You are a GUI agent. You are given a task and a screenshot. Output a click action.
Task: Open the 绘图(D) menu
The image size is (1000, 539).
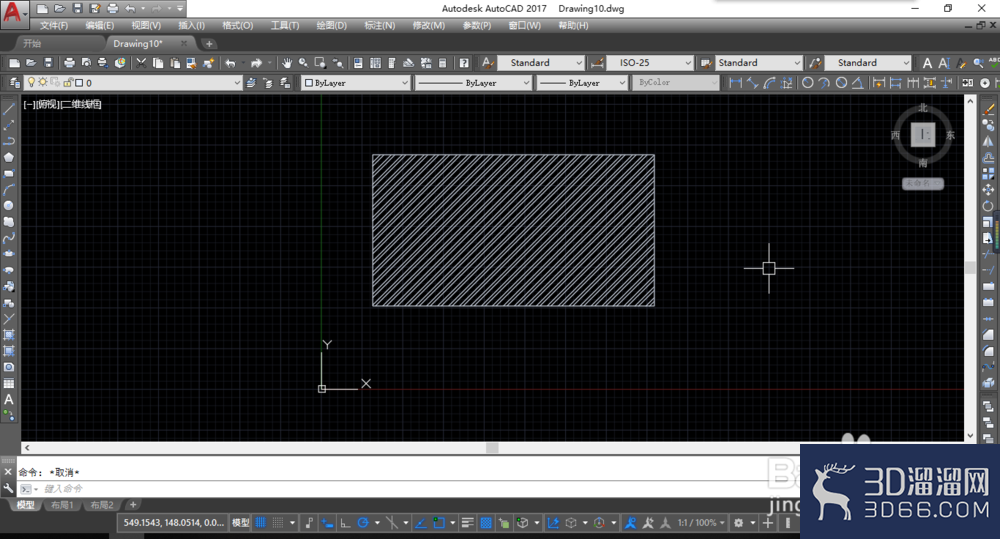[x=332, y=26]
